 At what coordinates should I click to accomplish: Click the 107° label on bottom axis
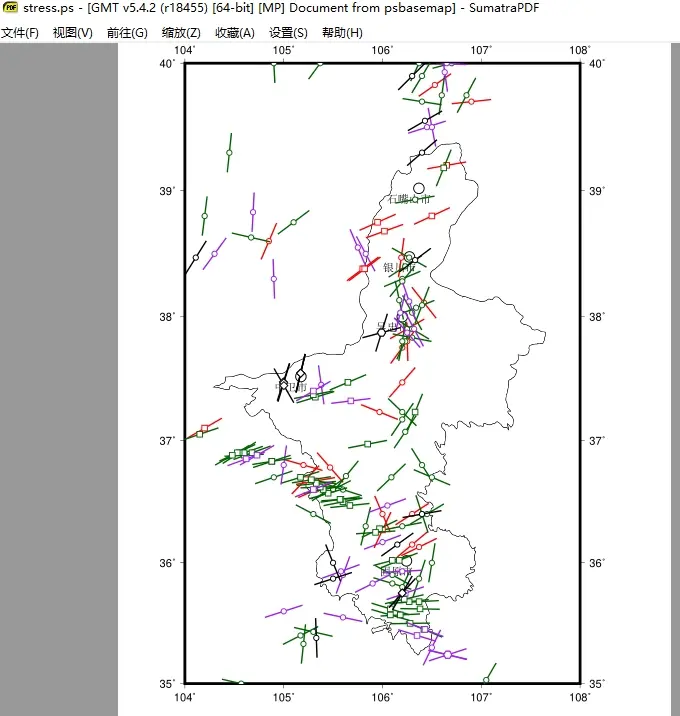[x=481, y=697]
